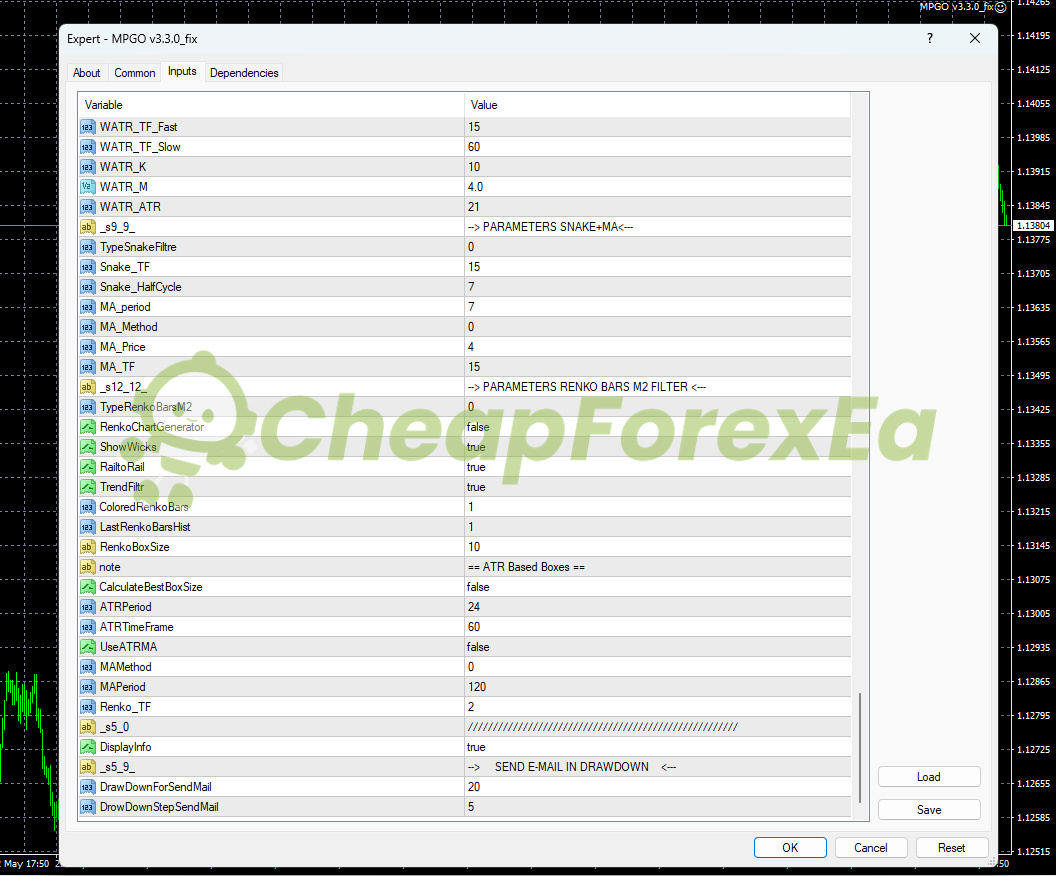The width and height of the screenshot is (1056, 876).
Task: Open the About tab
Action: pos(86,73)
